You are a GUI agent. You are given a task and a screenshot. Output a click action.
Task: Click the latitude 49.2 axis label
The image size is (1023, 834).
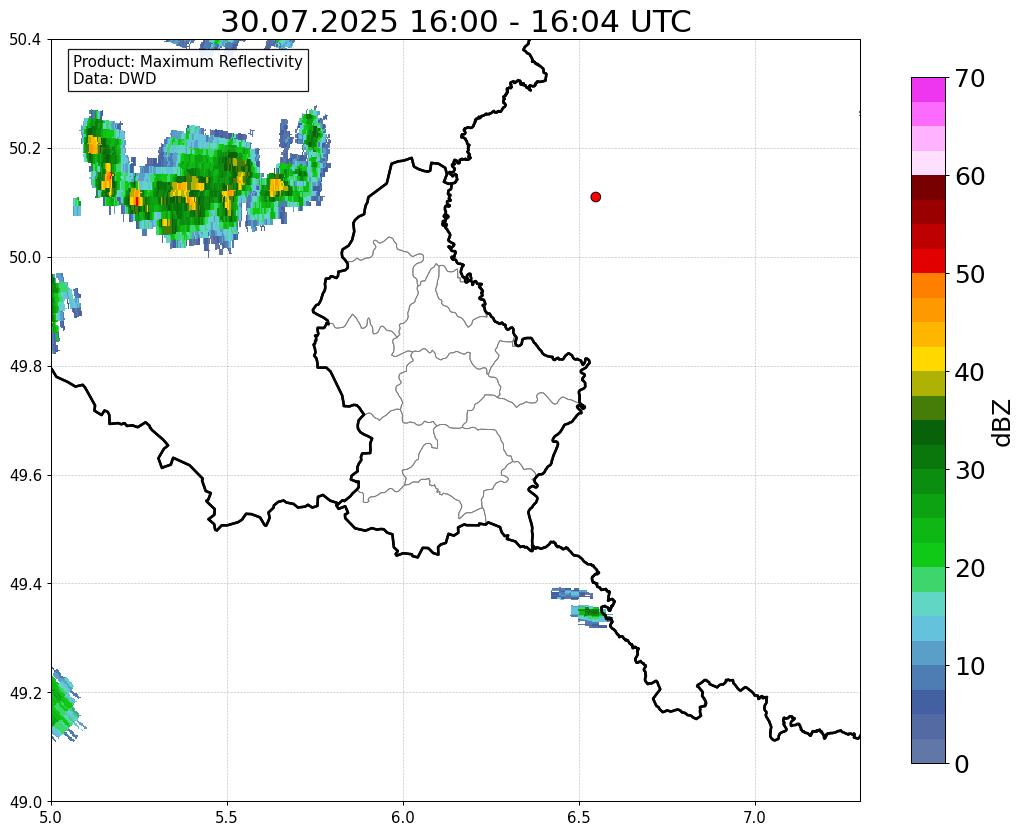[25, 693]
